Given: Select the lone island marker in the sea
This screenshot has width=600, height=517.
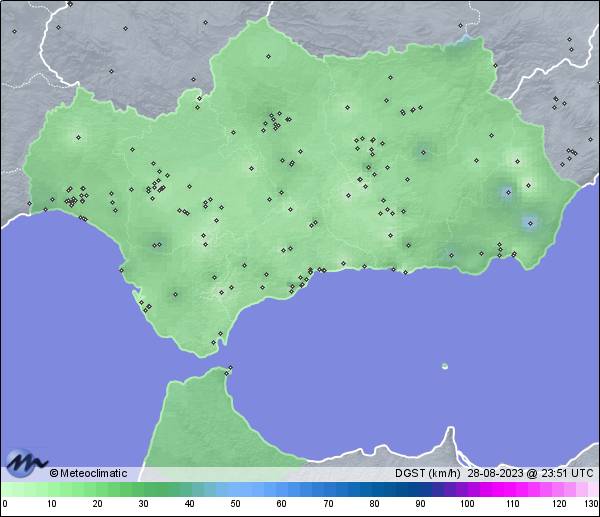Looking at the screenshot, I should point(445,366).
